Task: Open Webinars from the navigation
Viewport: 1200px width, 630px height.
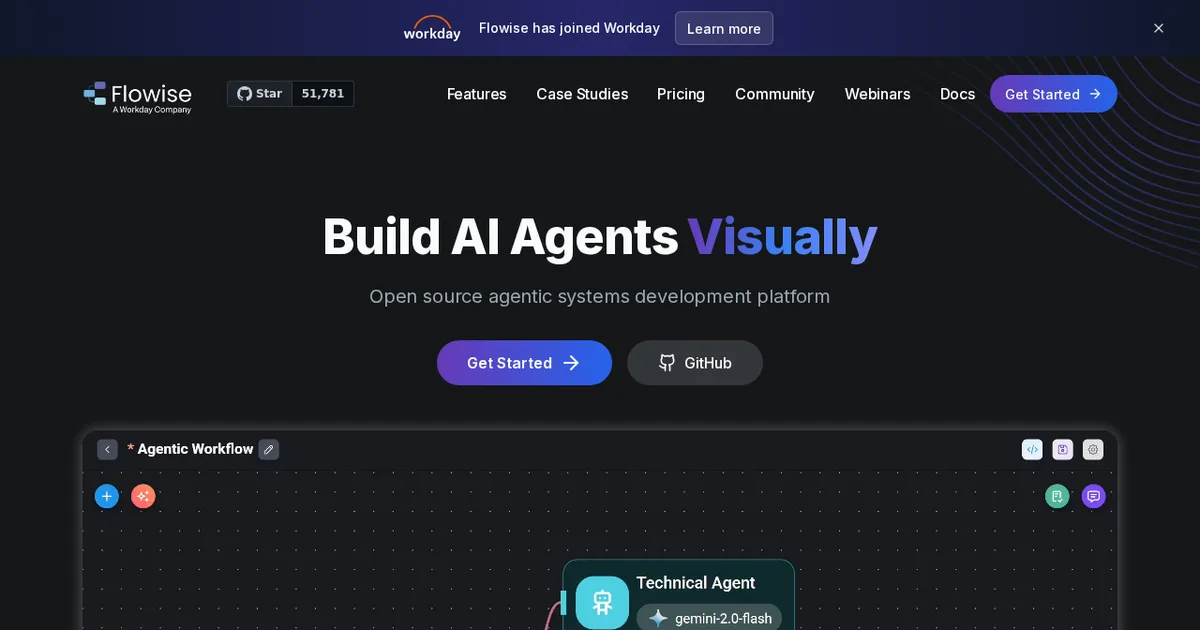Action: [877, 94]
